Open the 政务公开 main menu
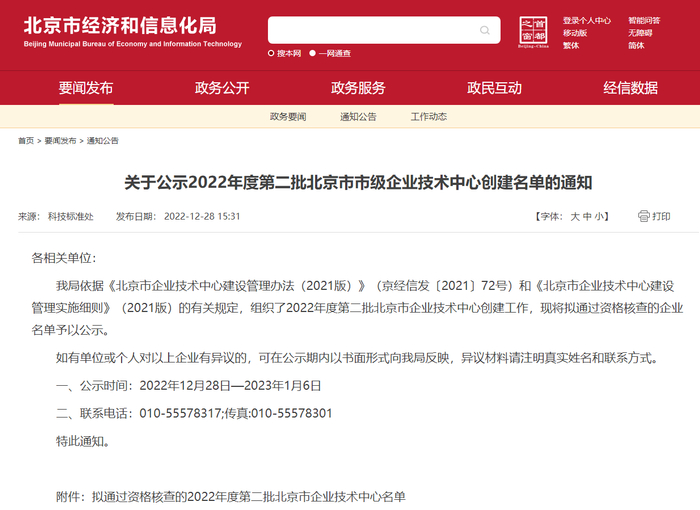 pos(222,88)
